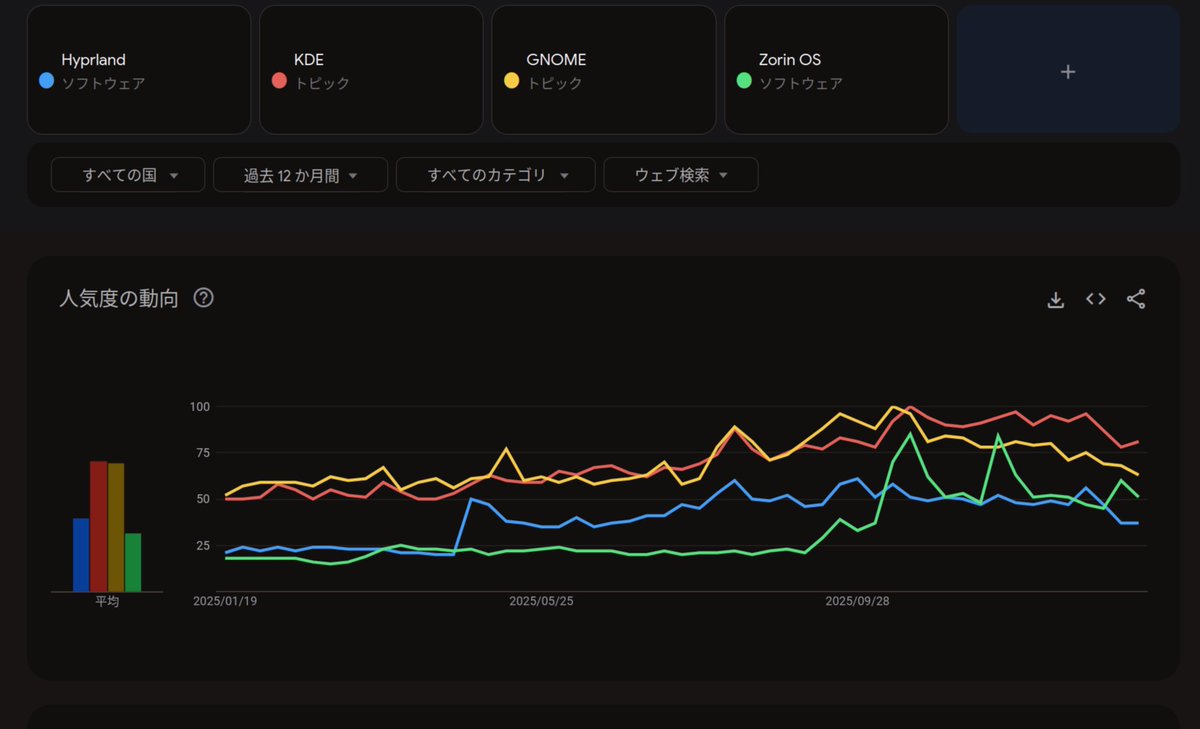Download the popularity trend chart data
1200x729 pixels.
pos(1055,299)
